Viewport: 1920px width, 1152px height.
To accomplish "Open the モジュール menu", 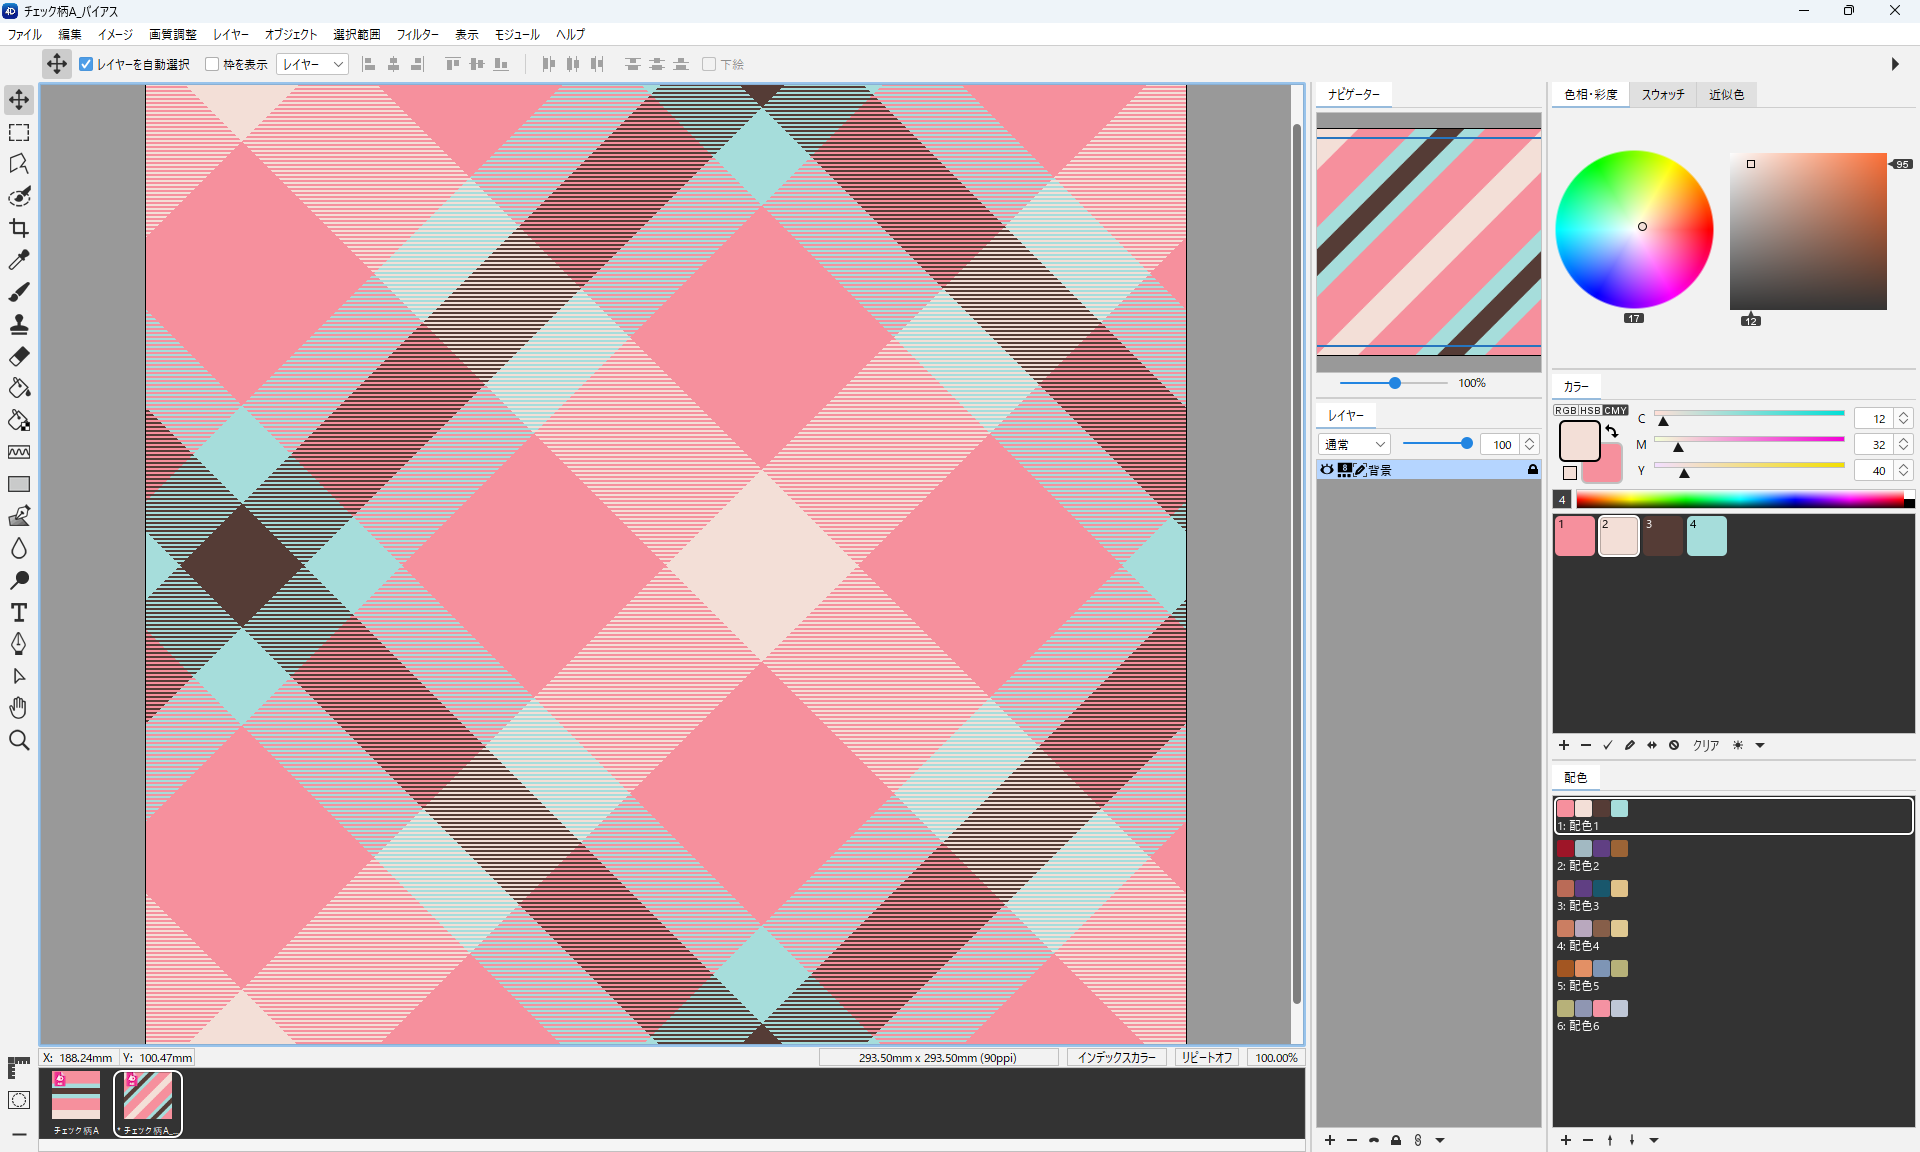I will [517, 34].
